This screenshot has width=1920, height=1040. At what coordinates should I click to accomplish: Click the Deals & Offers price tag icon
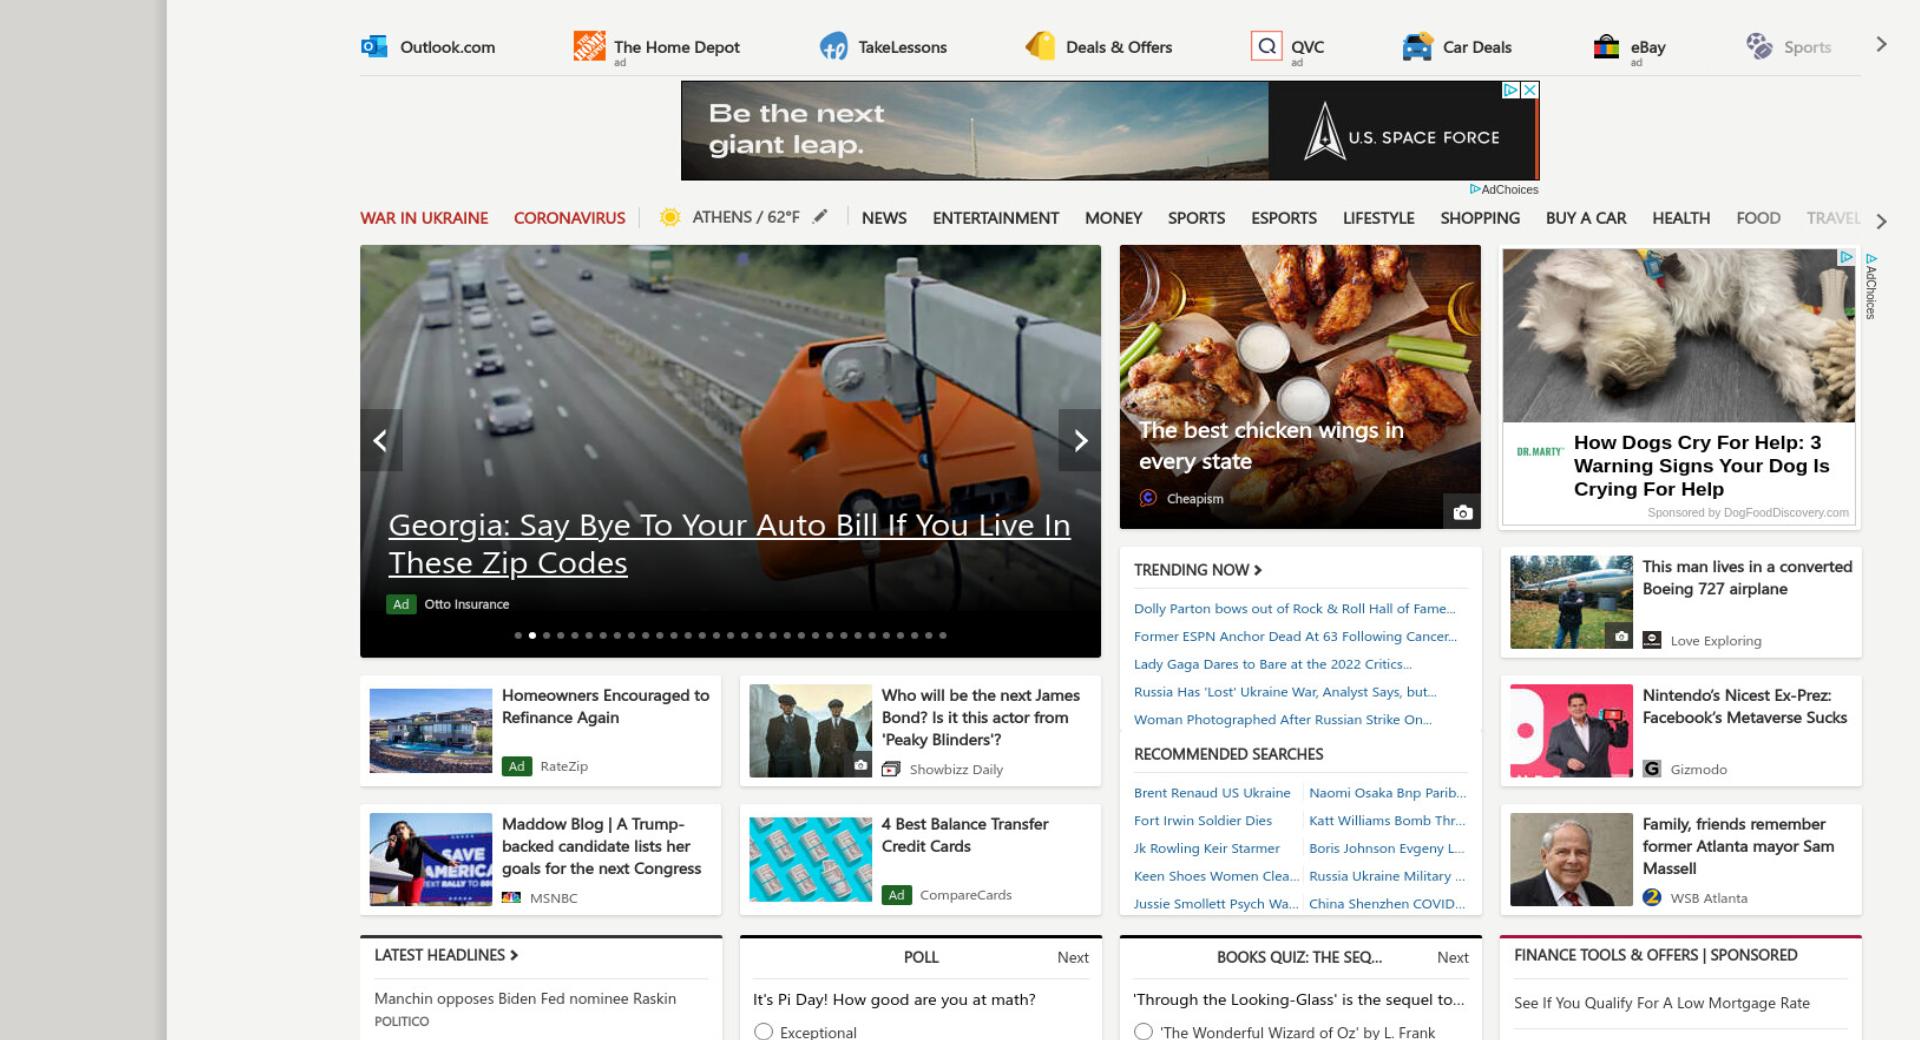point(1040,46)
